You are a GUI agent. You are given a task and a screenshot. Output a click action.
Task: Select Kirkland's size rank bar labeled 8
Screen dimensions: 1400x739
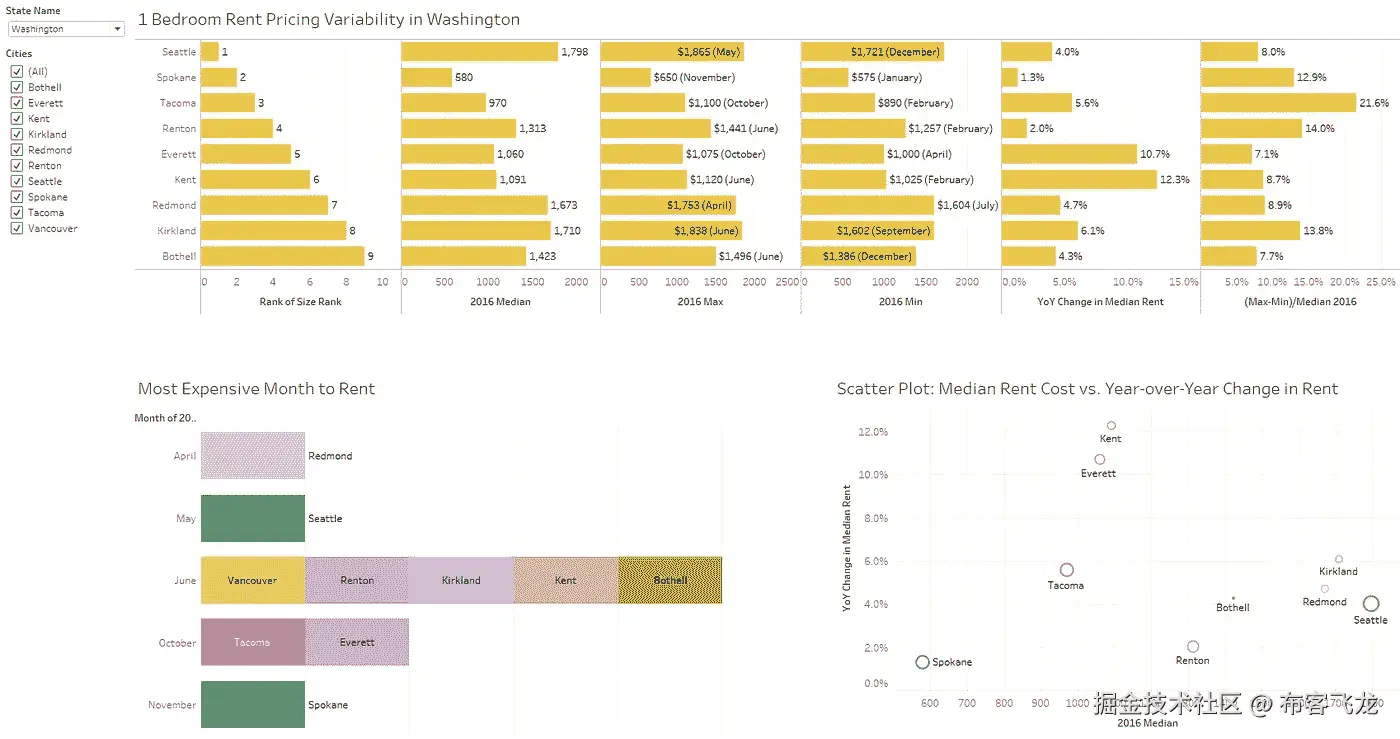[273, 231]
